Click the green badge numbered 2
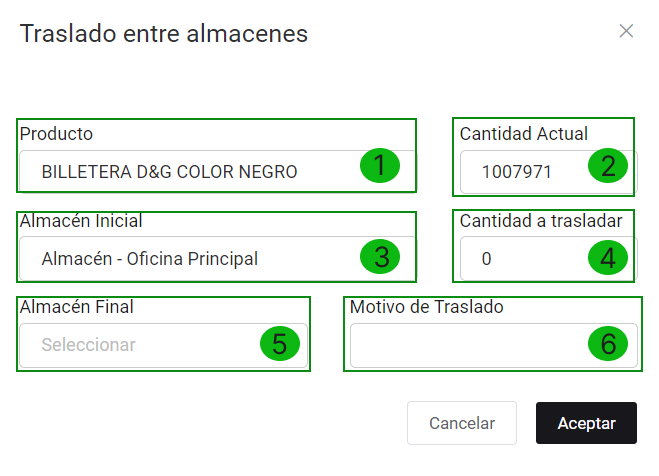 tap(608, 166)
